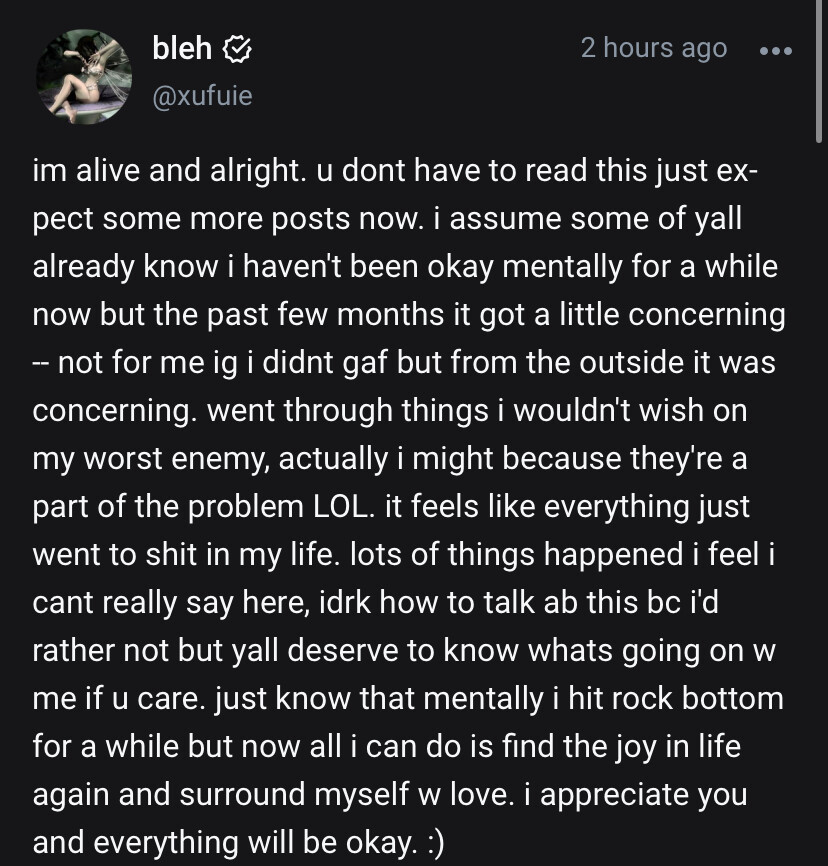Click the final line 'and everything will be okay'
This screenshot has height=866, width=828.
(x=238, y=843)
